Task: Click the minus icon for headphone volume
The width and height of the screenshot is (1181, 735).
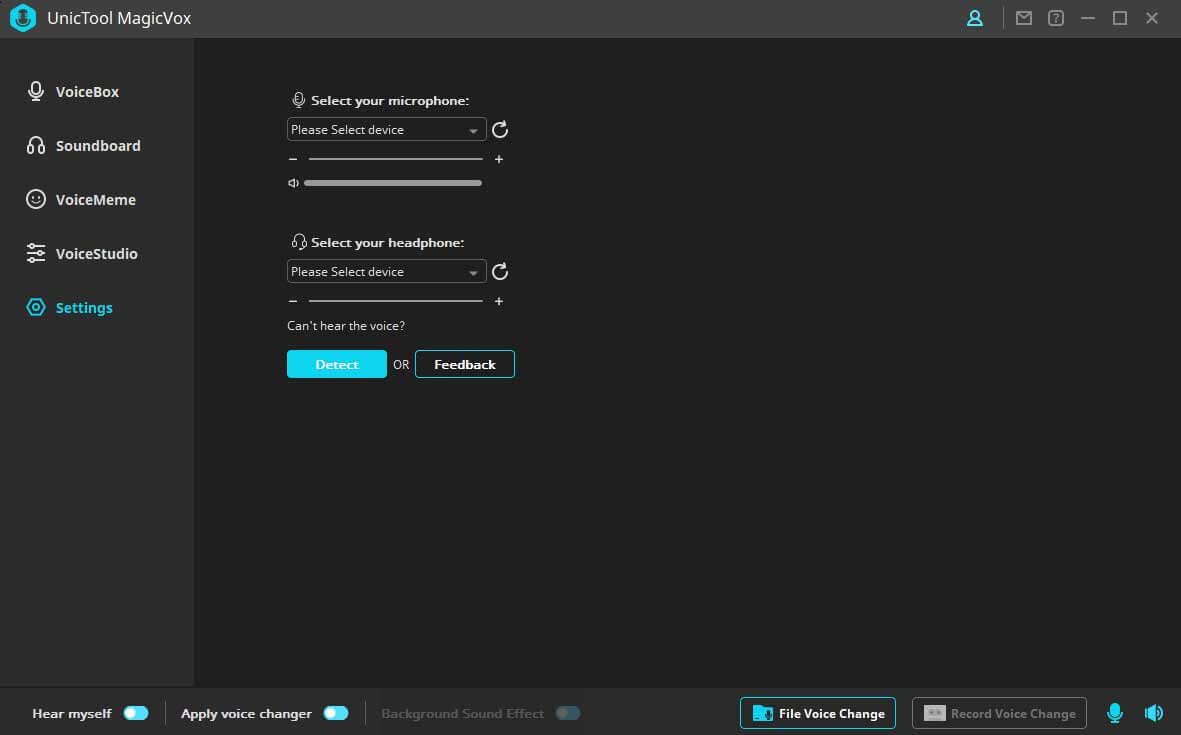Action: pos(293,301)
